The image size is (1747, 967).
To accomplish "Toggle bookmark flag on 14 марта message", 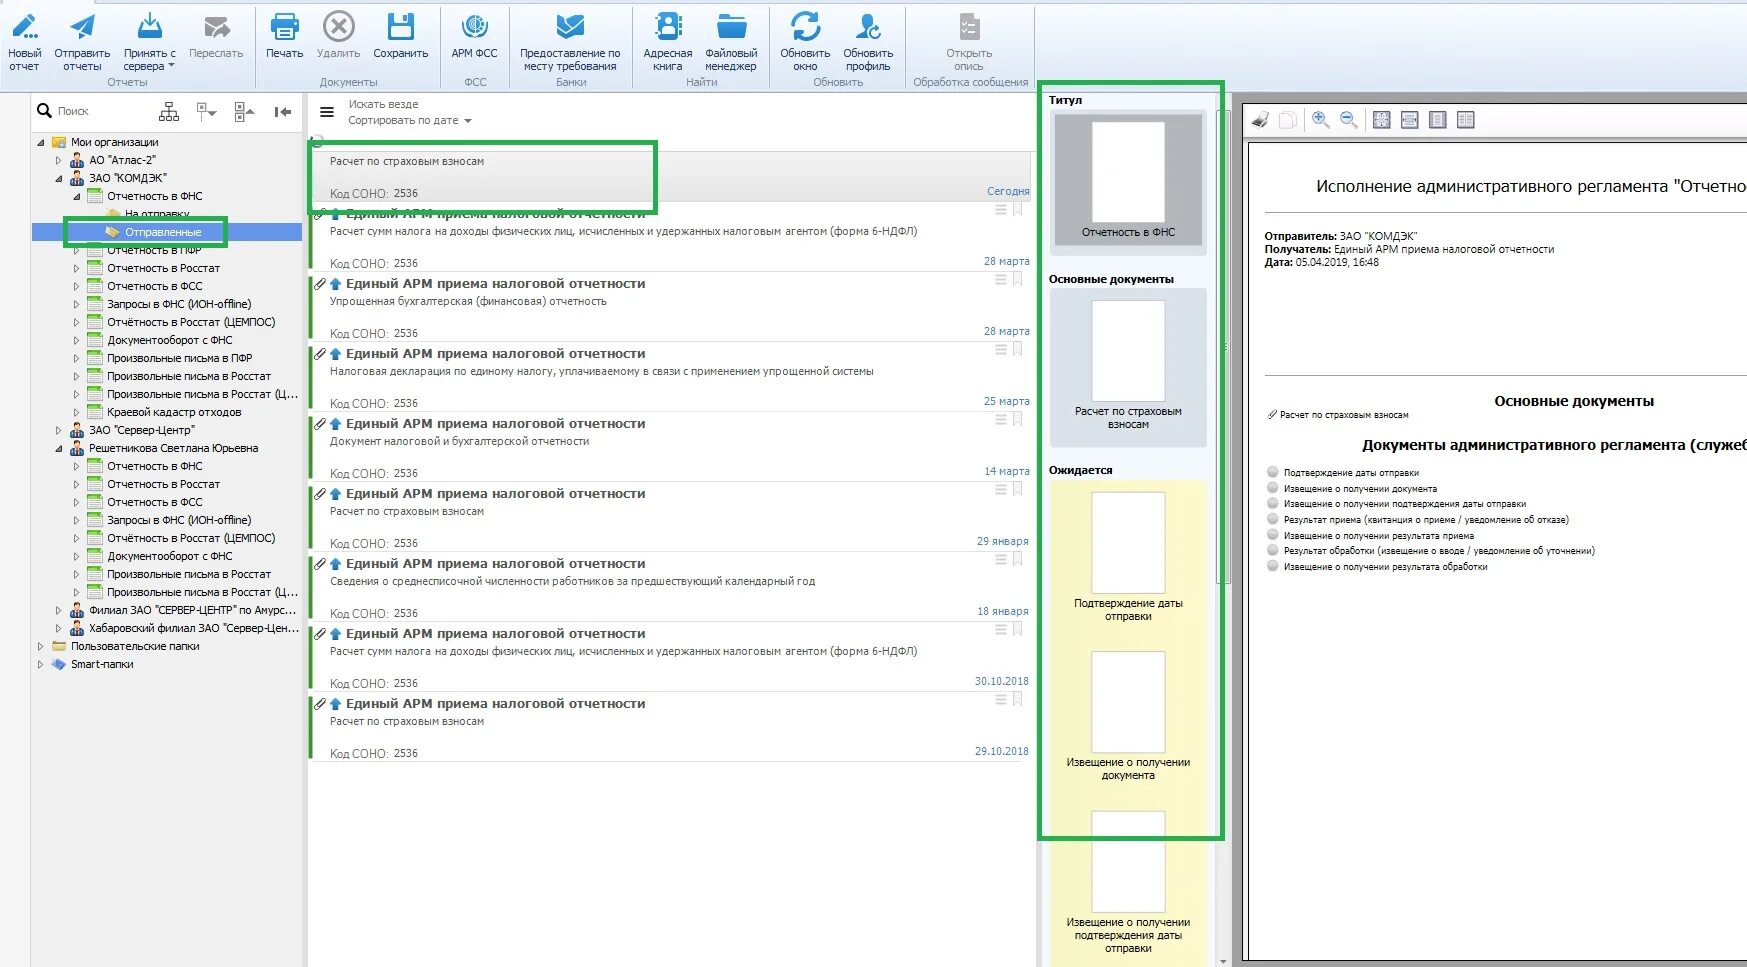I will [1018, 420].
